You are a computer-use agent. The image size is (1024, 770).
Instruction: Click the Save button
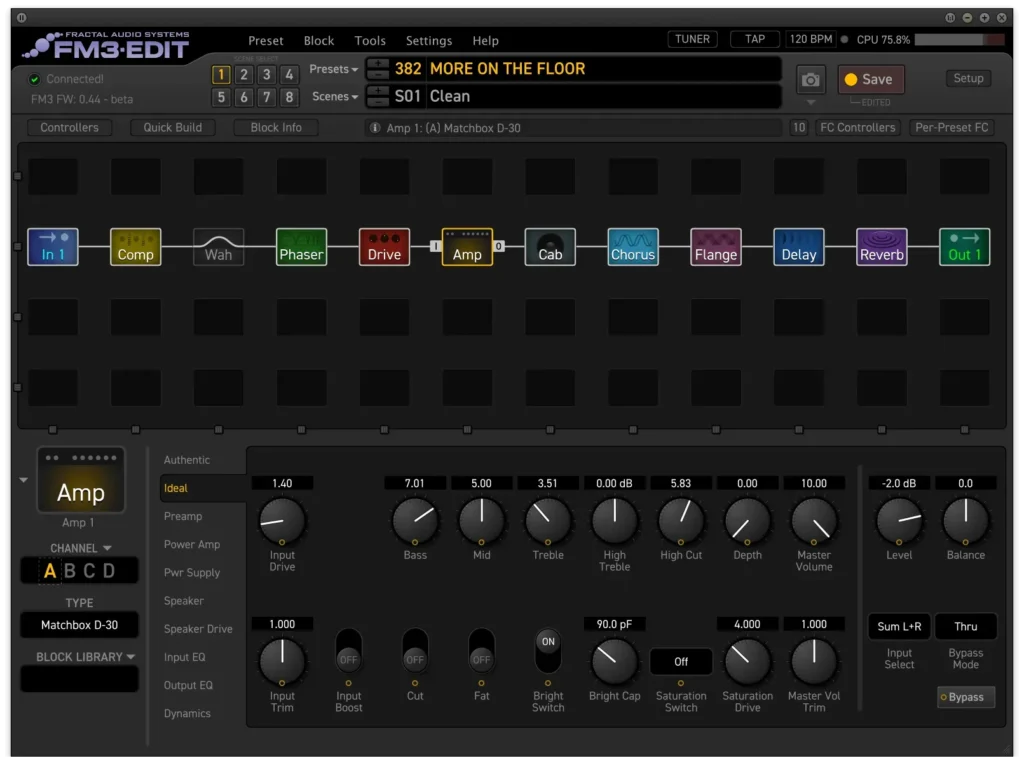coord(870,80)
